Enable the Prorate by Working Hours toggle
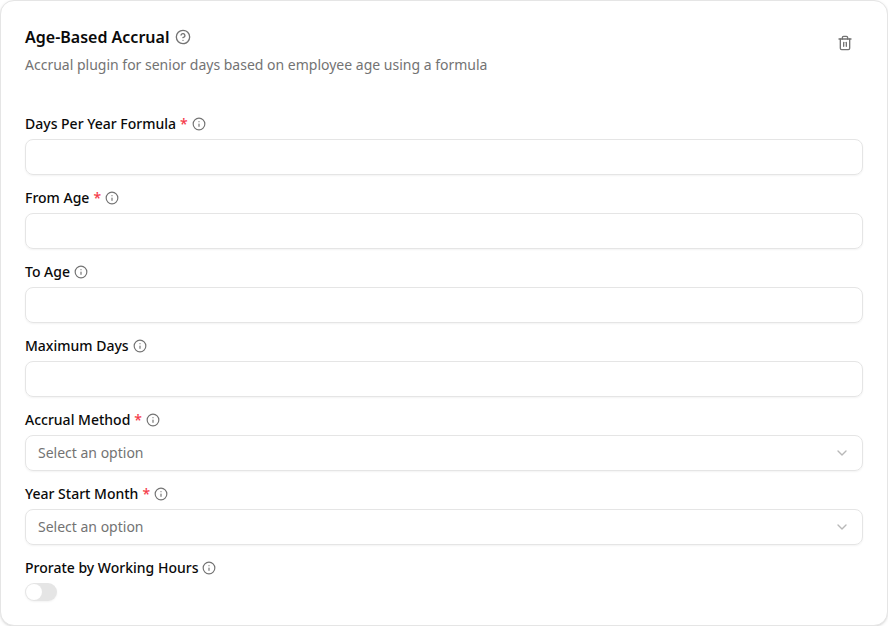Viewport: 888px width, 627px height. [40, 592]
